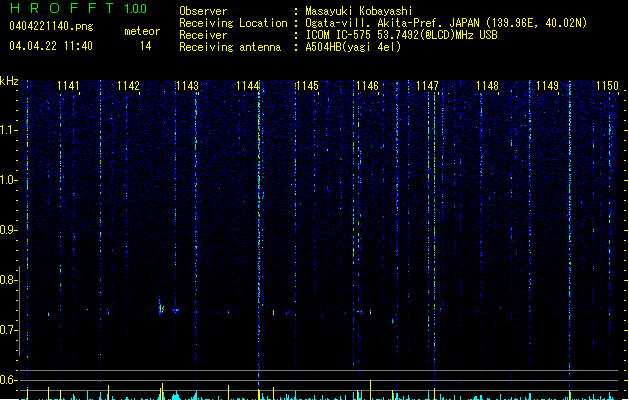Click the Receiving antenna label
The image size is (629, 400).
tap(230, 47)
